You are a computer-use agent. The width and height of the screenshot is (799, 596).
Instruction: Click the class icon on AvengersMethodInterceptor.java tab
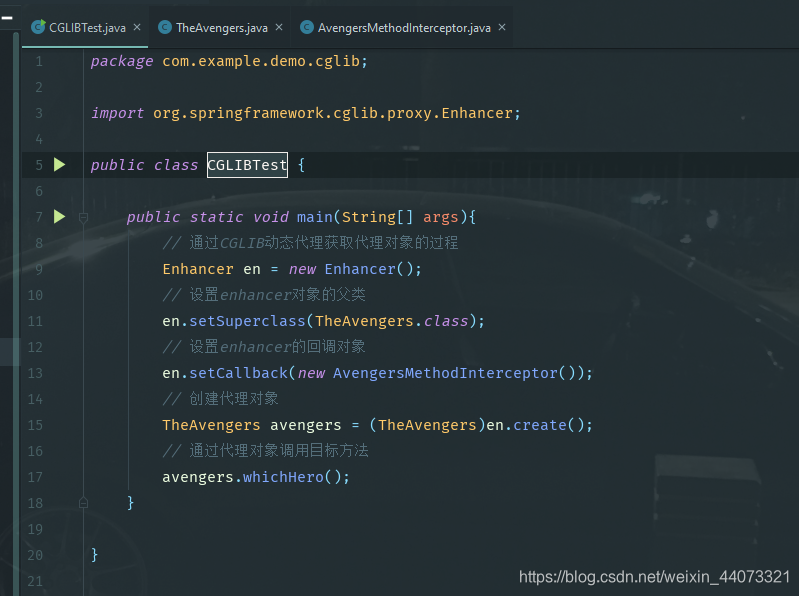coord(306,27)
